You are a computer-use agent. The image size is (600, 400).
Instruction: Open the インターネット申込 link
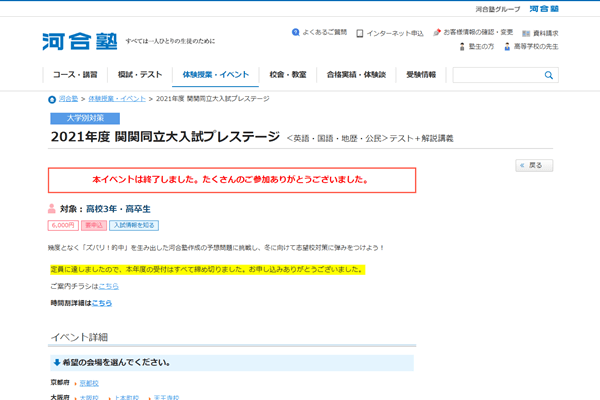pyautogui.click(x=395, y=33)
